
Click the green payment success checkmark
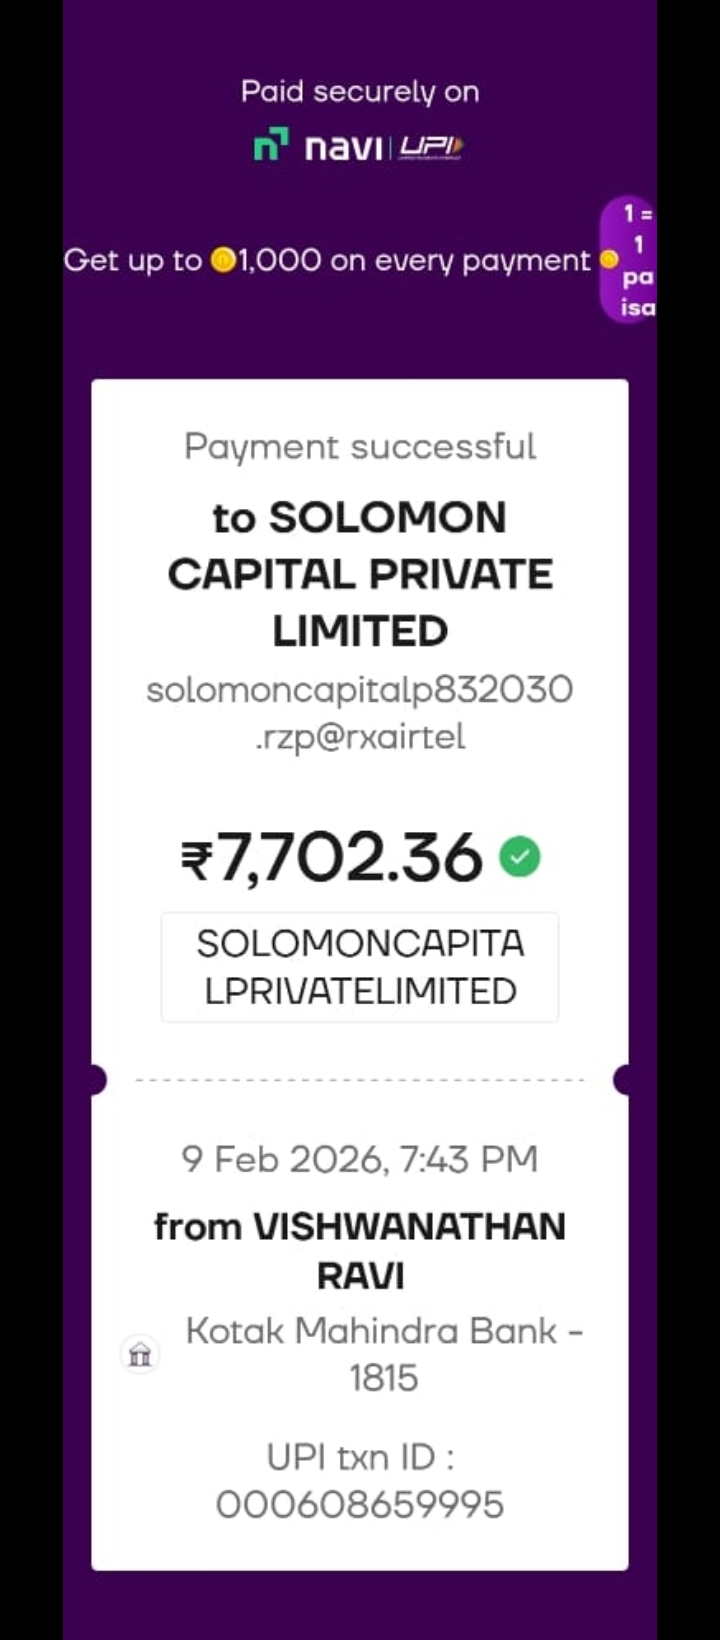(520, 857)
